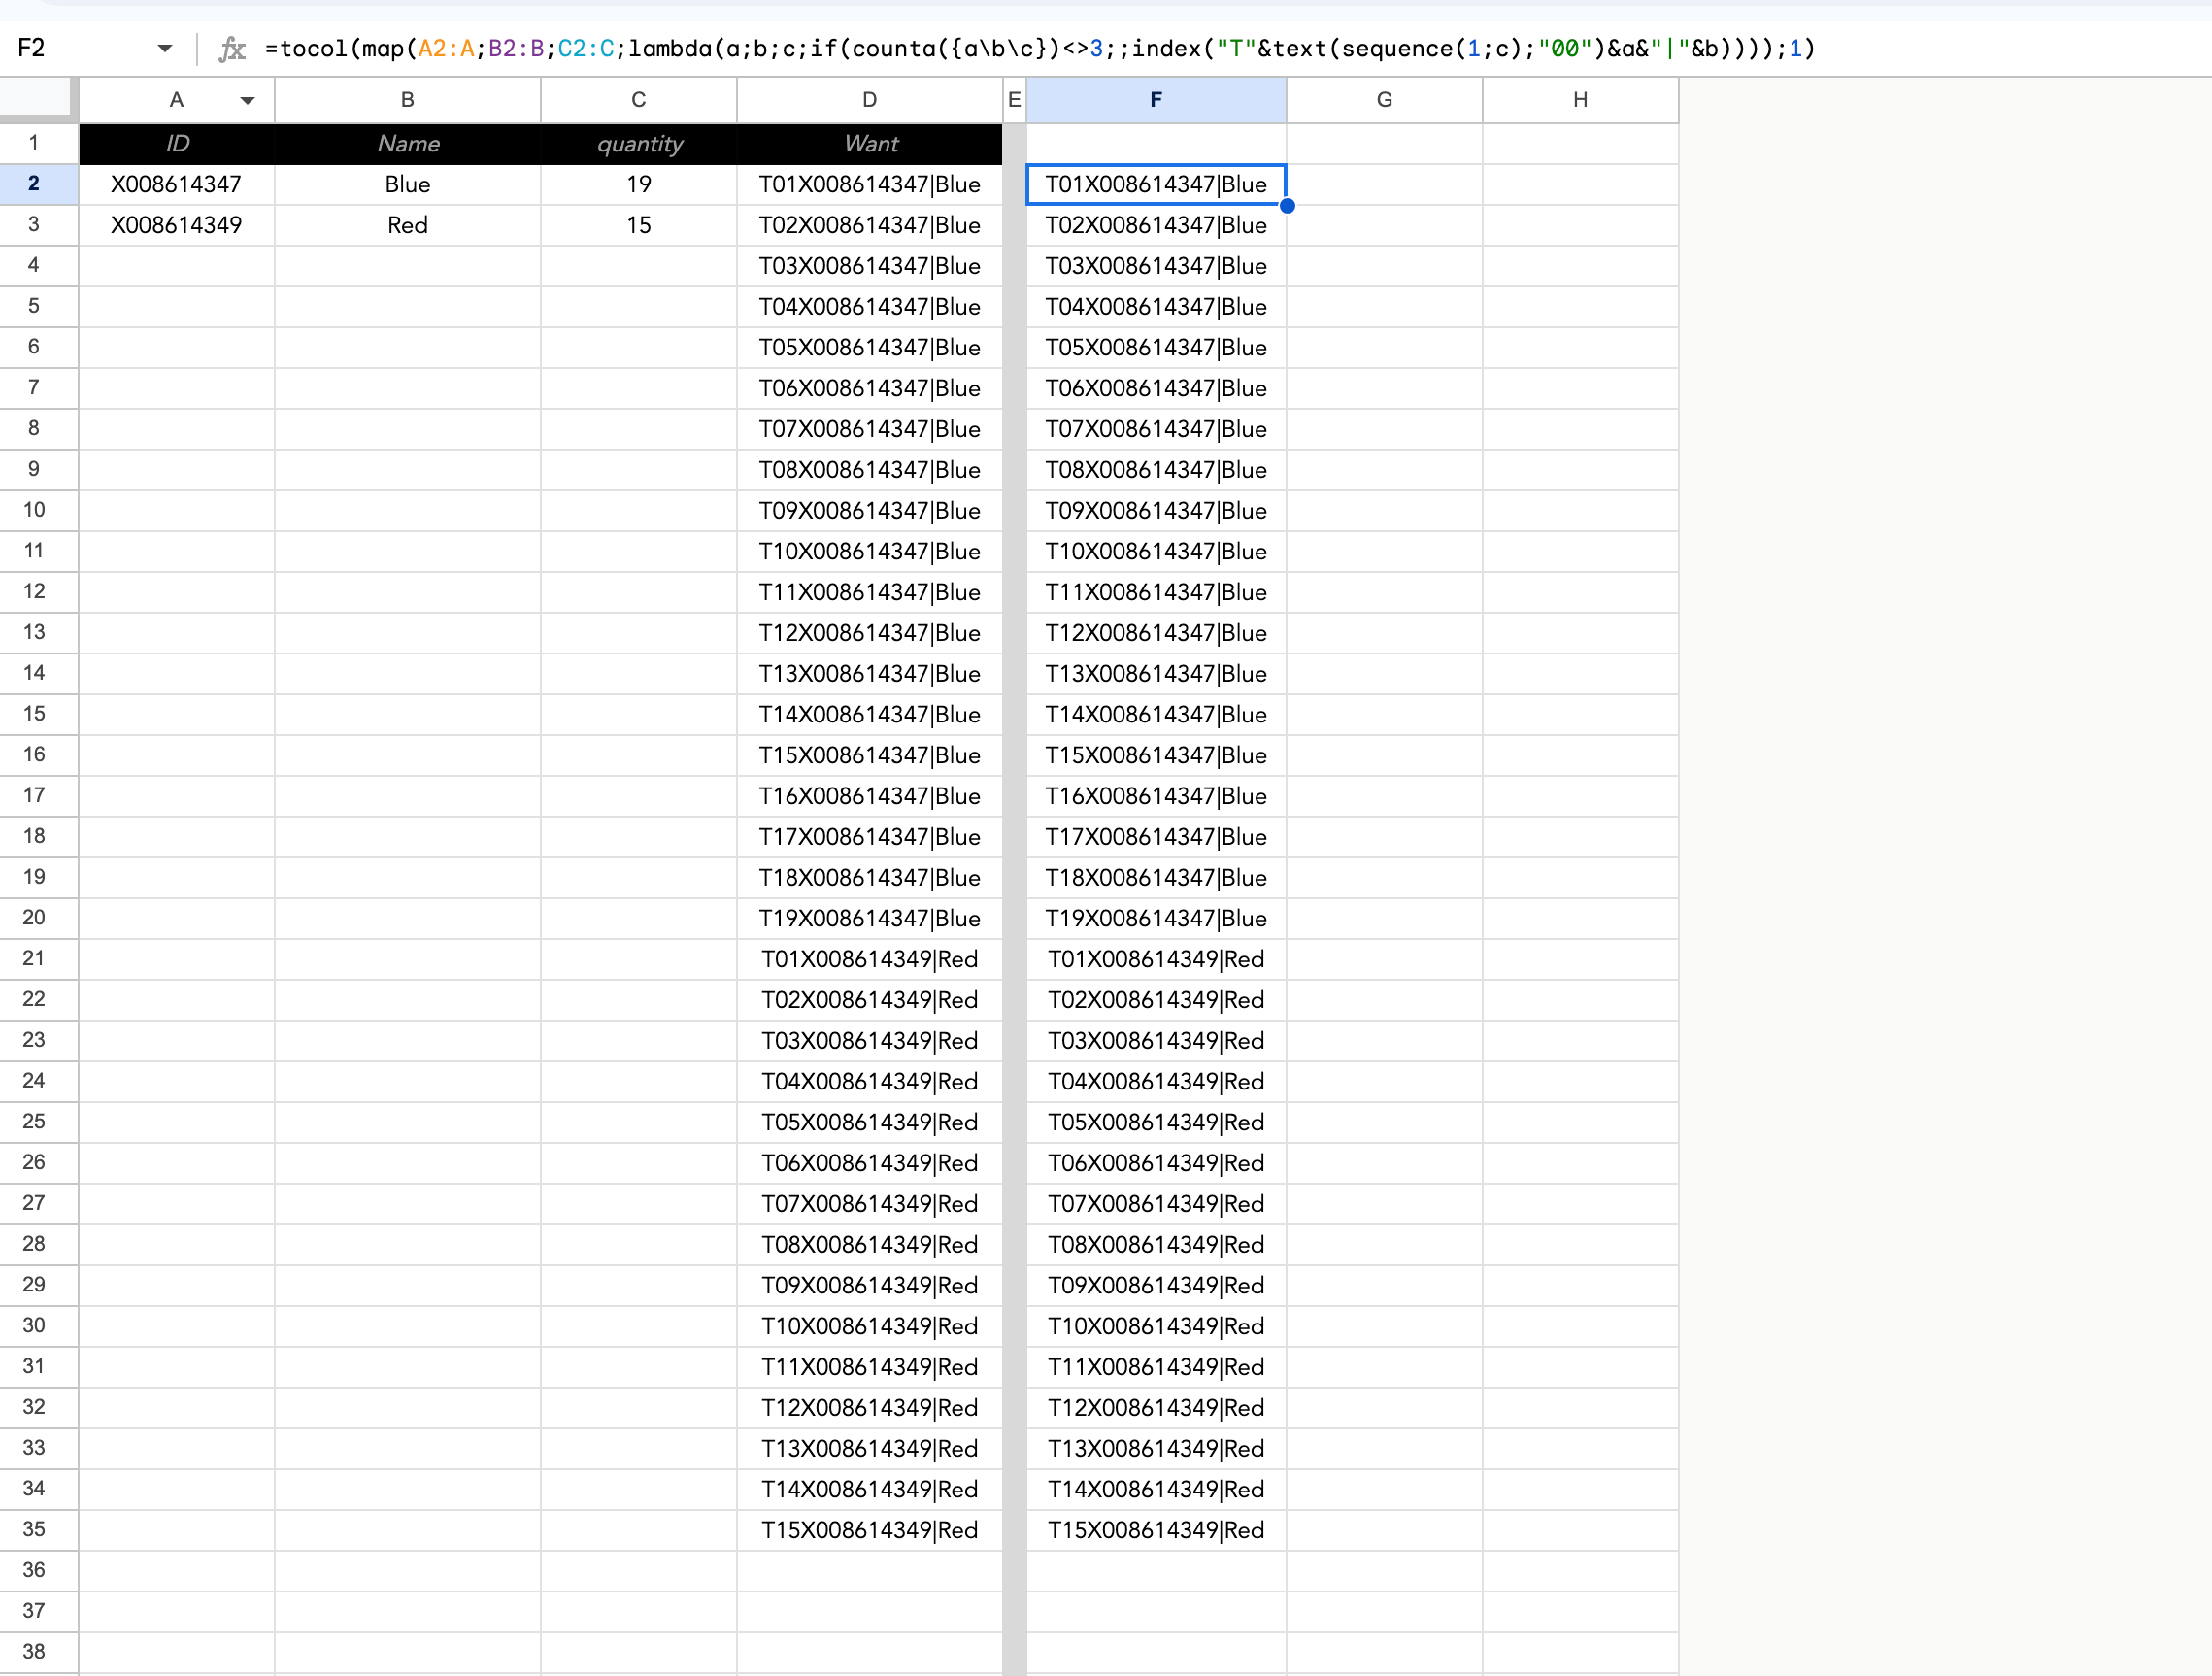Click the Want header cell

869,143
